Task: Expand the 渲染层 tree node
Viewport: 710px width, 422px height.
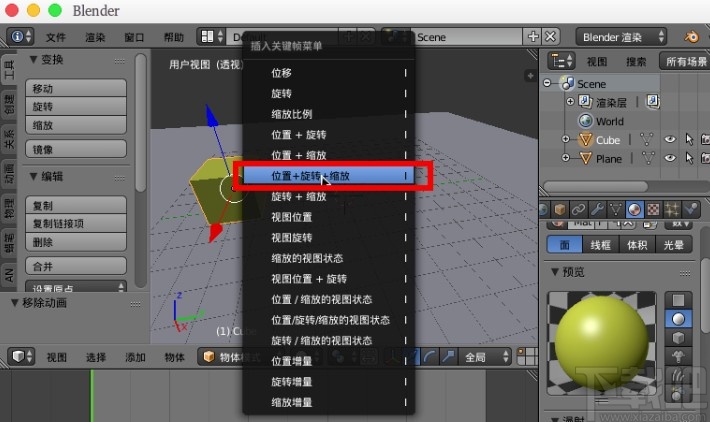Action: [571, 101]
